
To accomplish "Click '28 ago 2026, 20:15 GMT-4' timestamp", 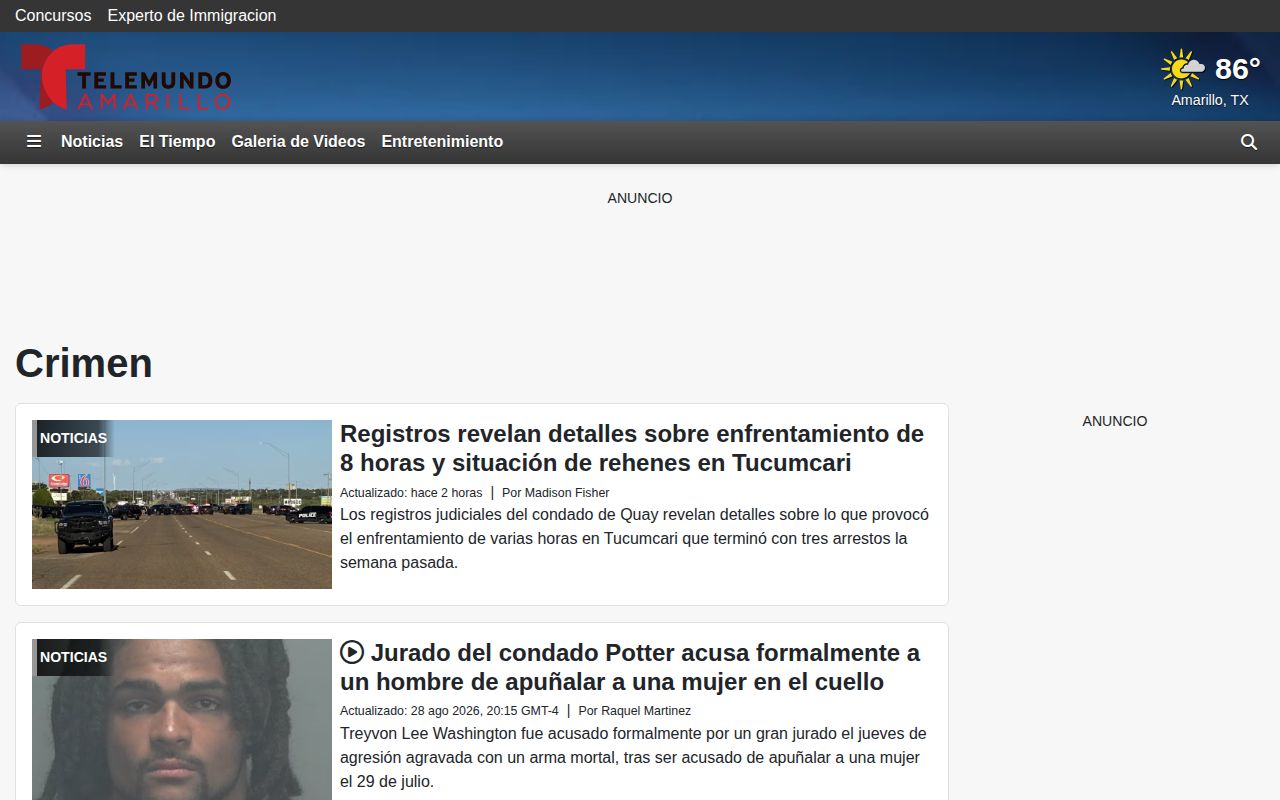I will click(x=485, y=711).
